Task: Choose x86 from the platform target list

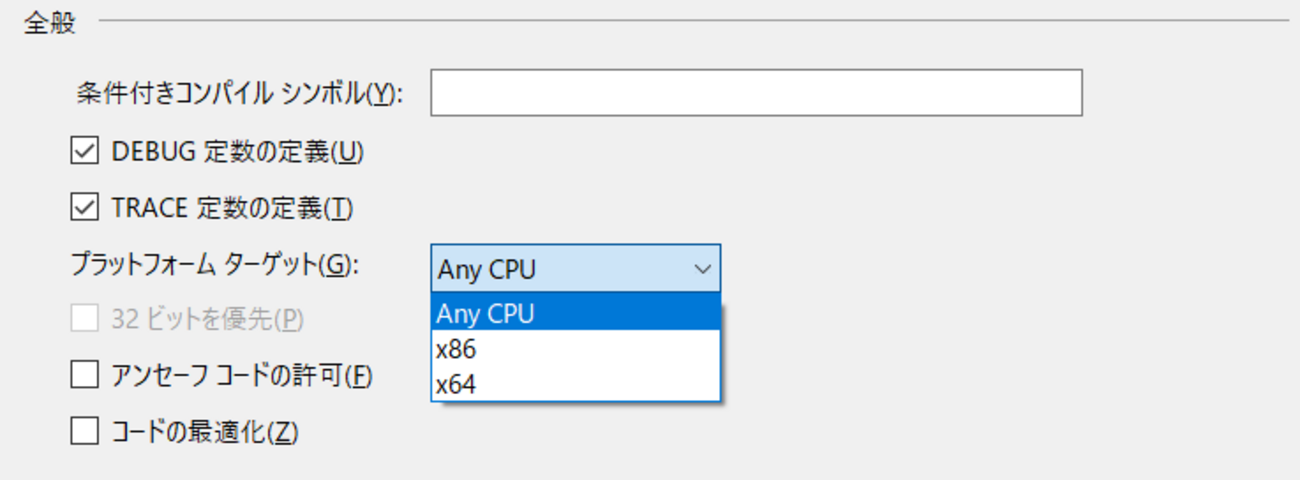Action: pyautogui.click(x=575, y=349)
